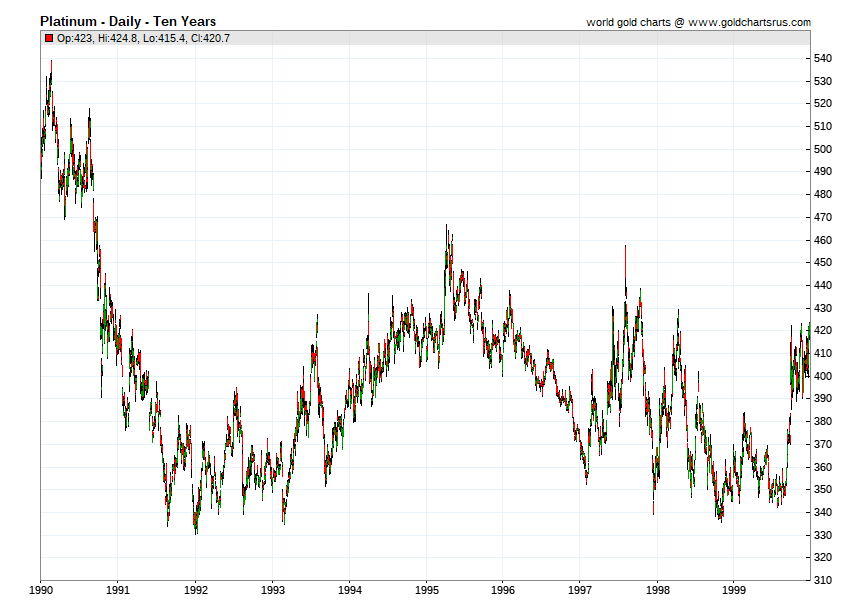Click the 430 price axis label
This screenshot has width=850, height=616.
[823, 308]
